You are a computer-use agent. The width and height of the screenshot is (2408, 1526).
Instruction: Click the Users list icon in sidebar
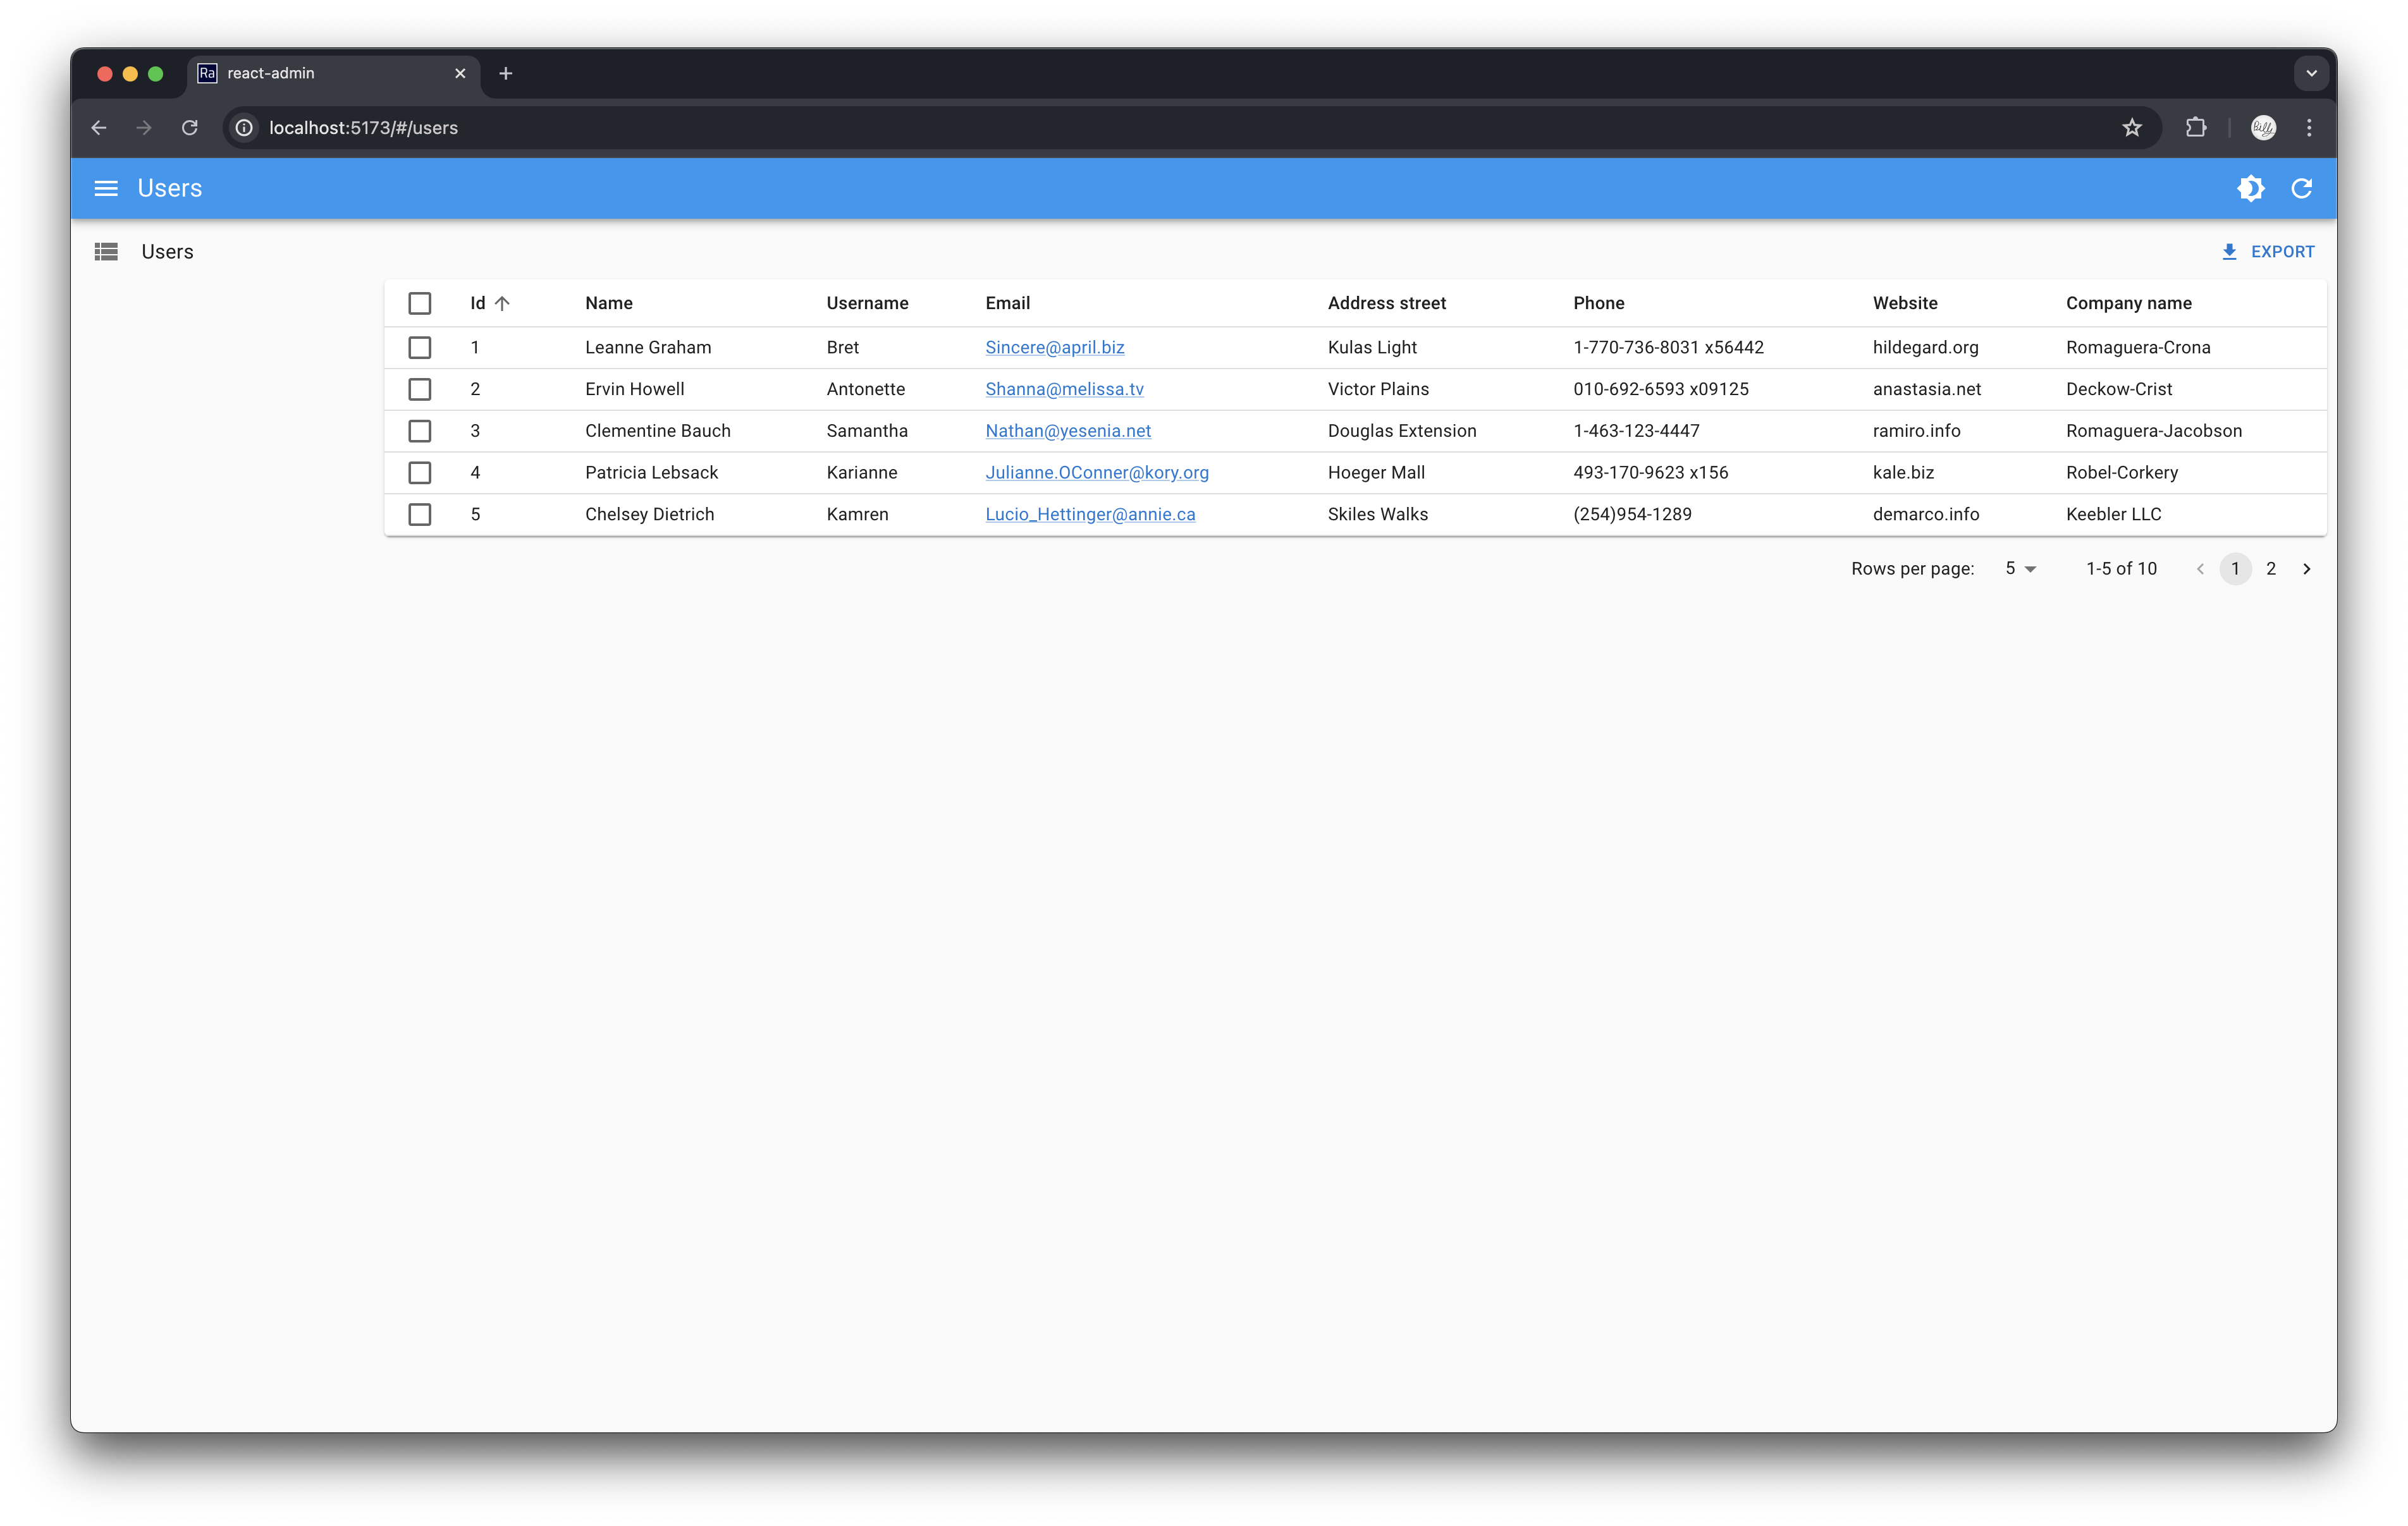click(106, 252)
